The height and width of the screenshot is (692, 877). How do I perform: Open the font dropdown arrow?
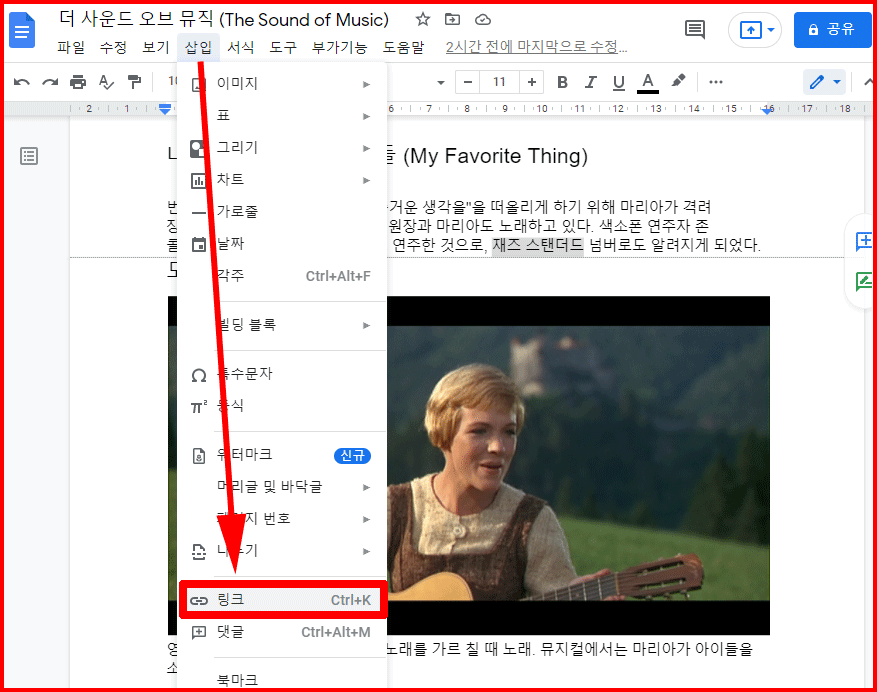tap(441, 83)
